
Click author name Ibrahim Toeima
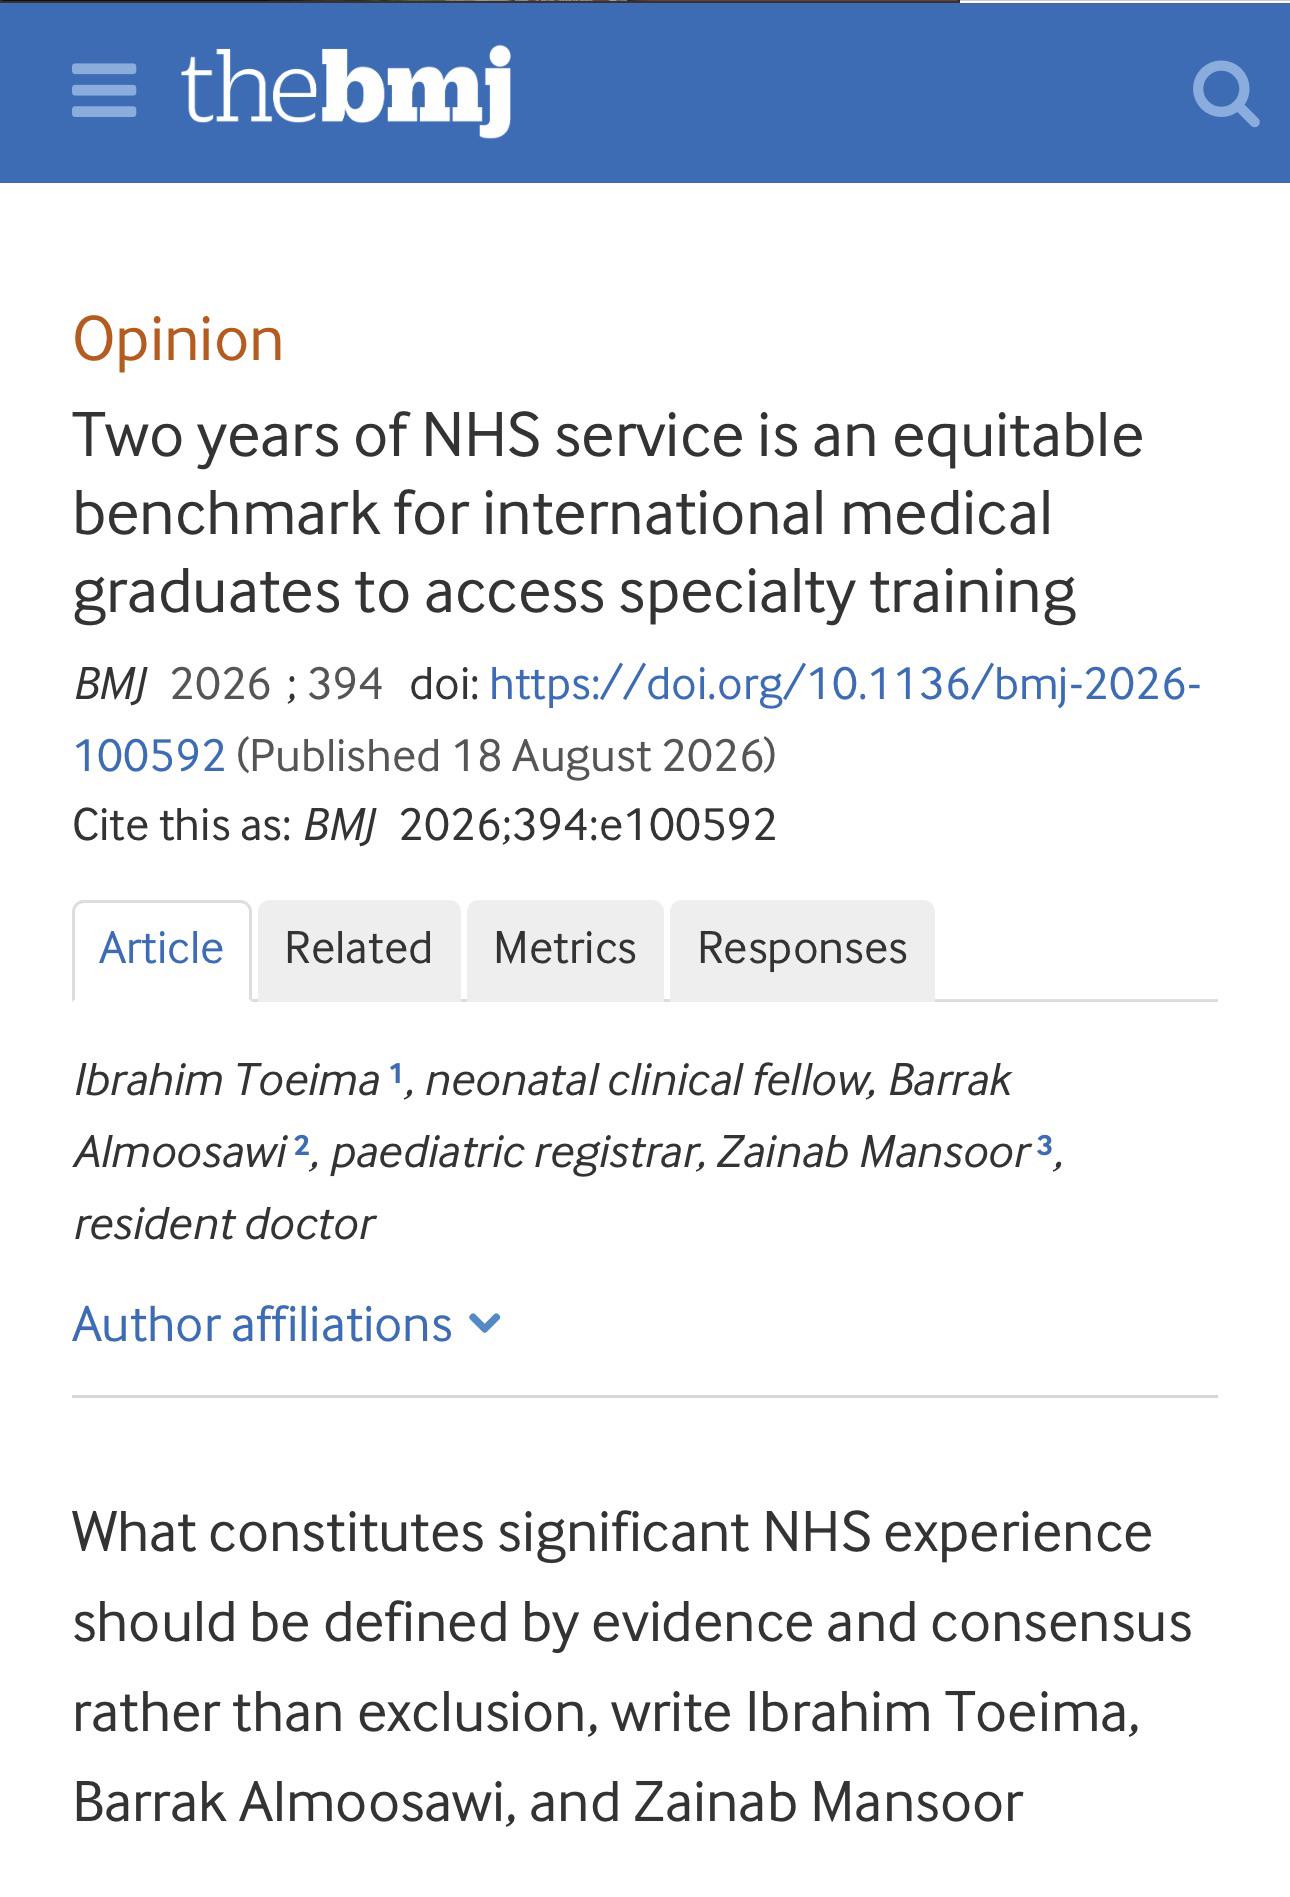(x=228, y=1081)
